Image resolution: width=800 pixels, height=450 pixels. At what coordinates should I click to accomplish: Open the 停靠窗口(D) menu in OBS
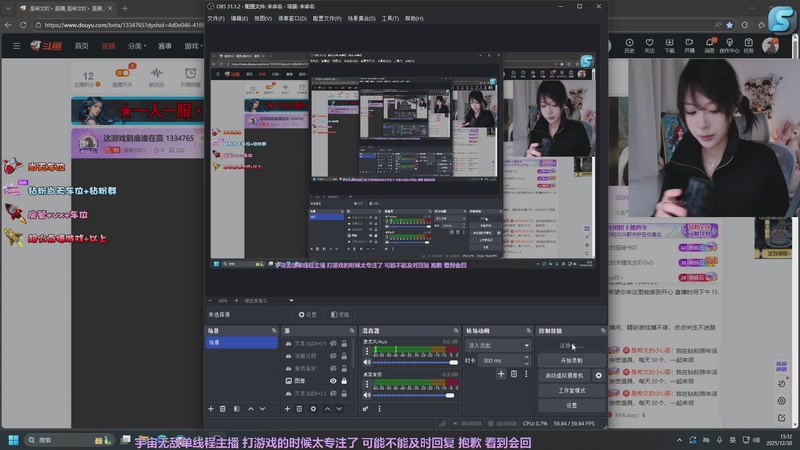[x=292, y=18]
